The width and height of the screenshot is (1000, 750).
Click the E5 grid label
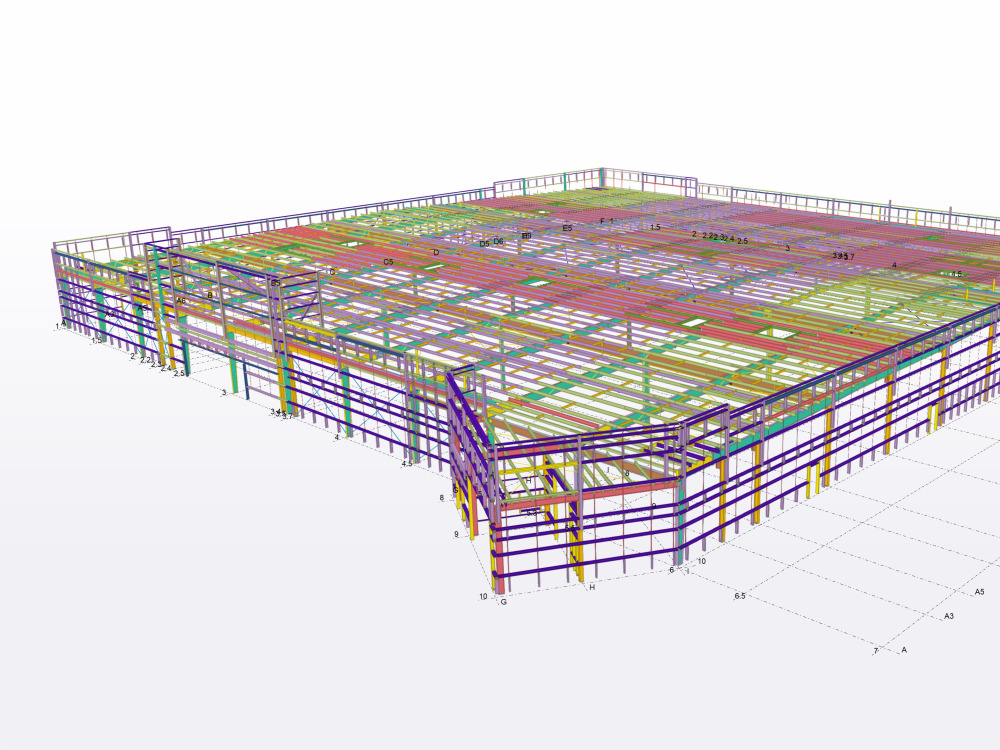(x=567, y=228)
